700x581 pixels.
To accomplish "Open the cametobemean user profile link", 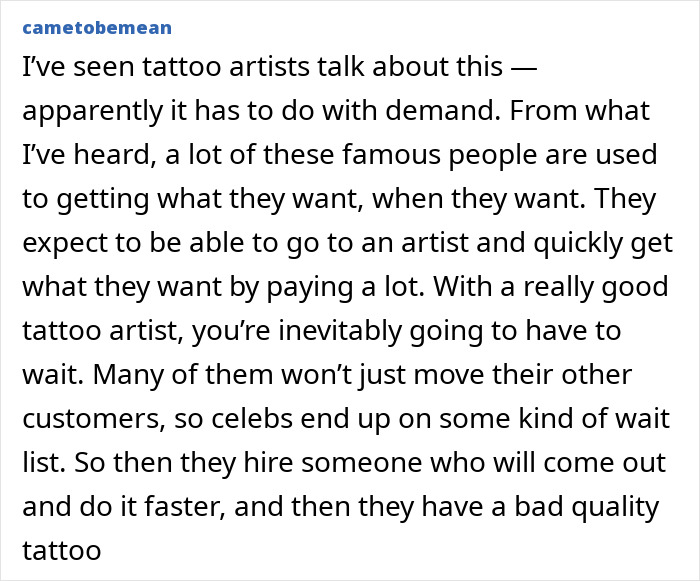I will tap(96, 27).
